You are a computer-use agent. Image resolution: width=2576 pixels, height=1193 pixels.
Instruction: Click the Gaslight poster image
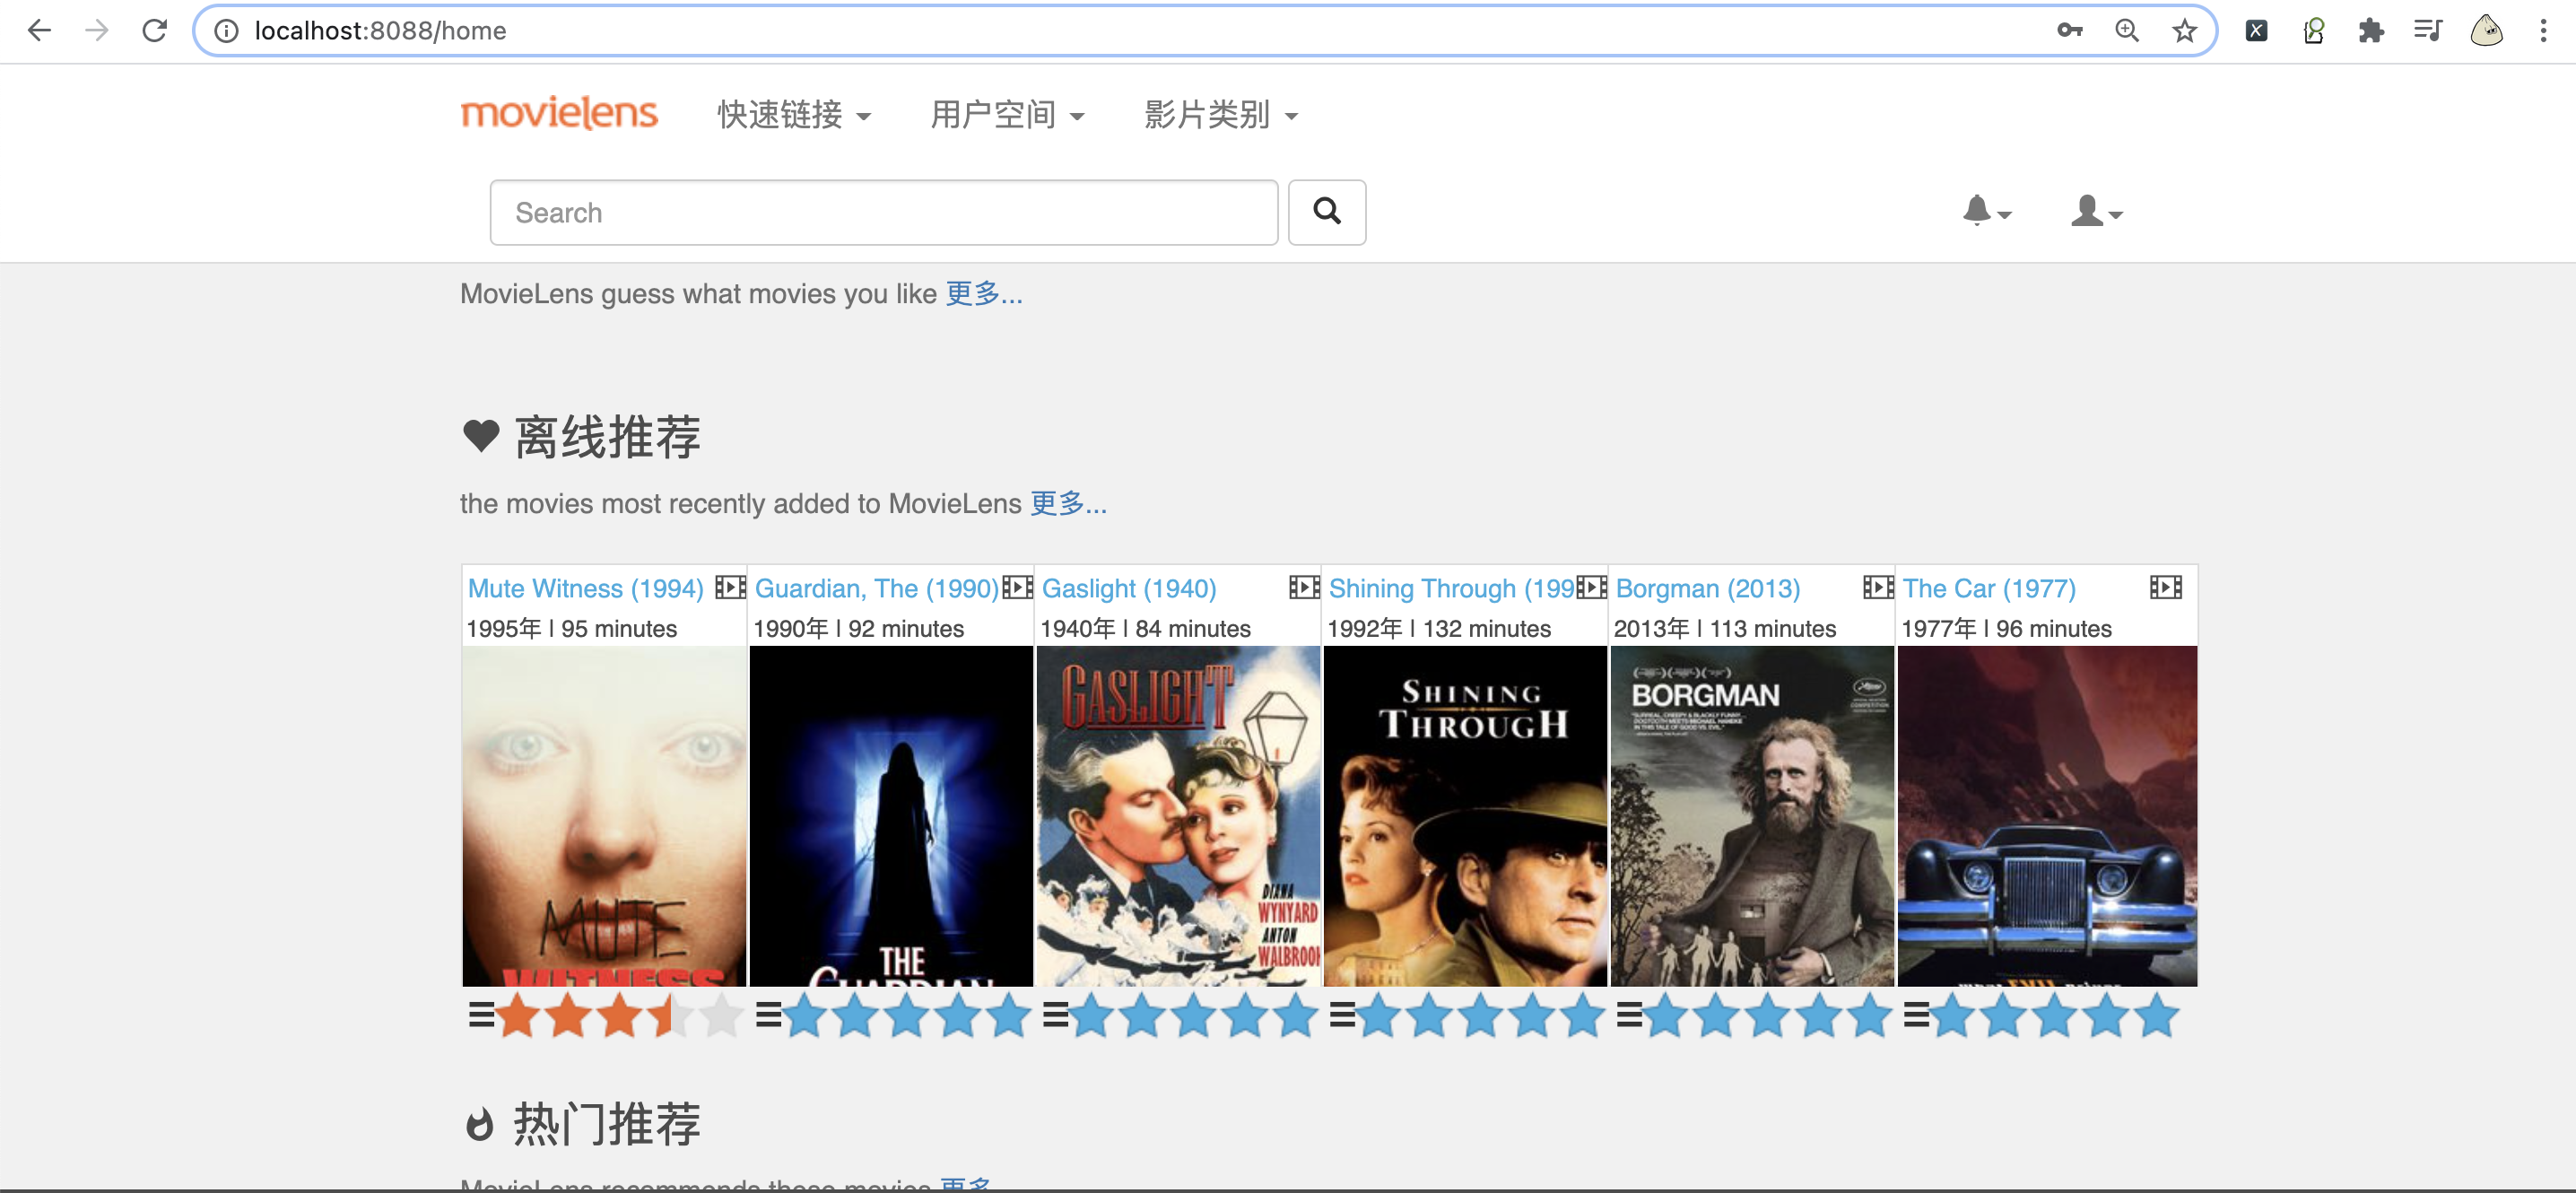point(1178,816)
